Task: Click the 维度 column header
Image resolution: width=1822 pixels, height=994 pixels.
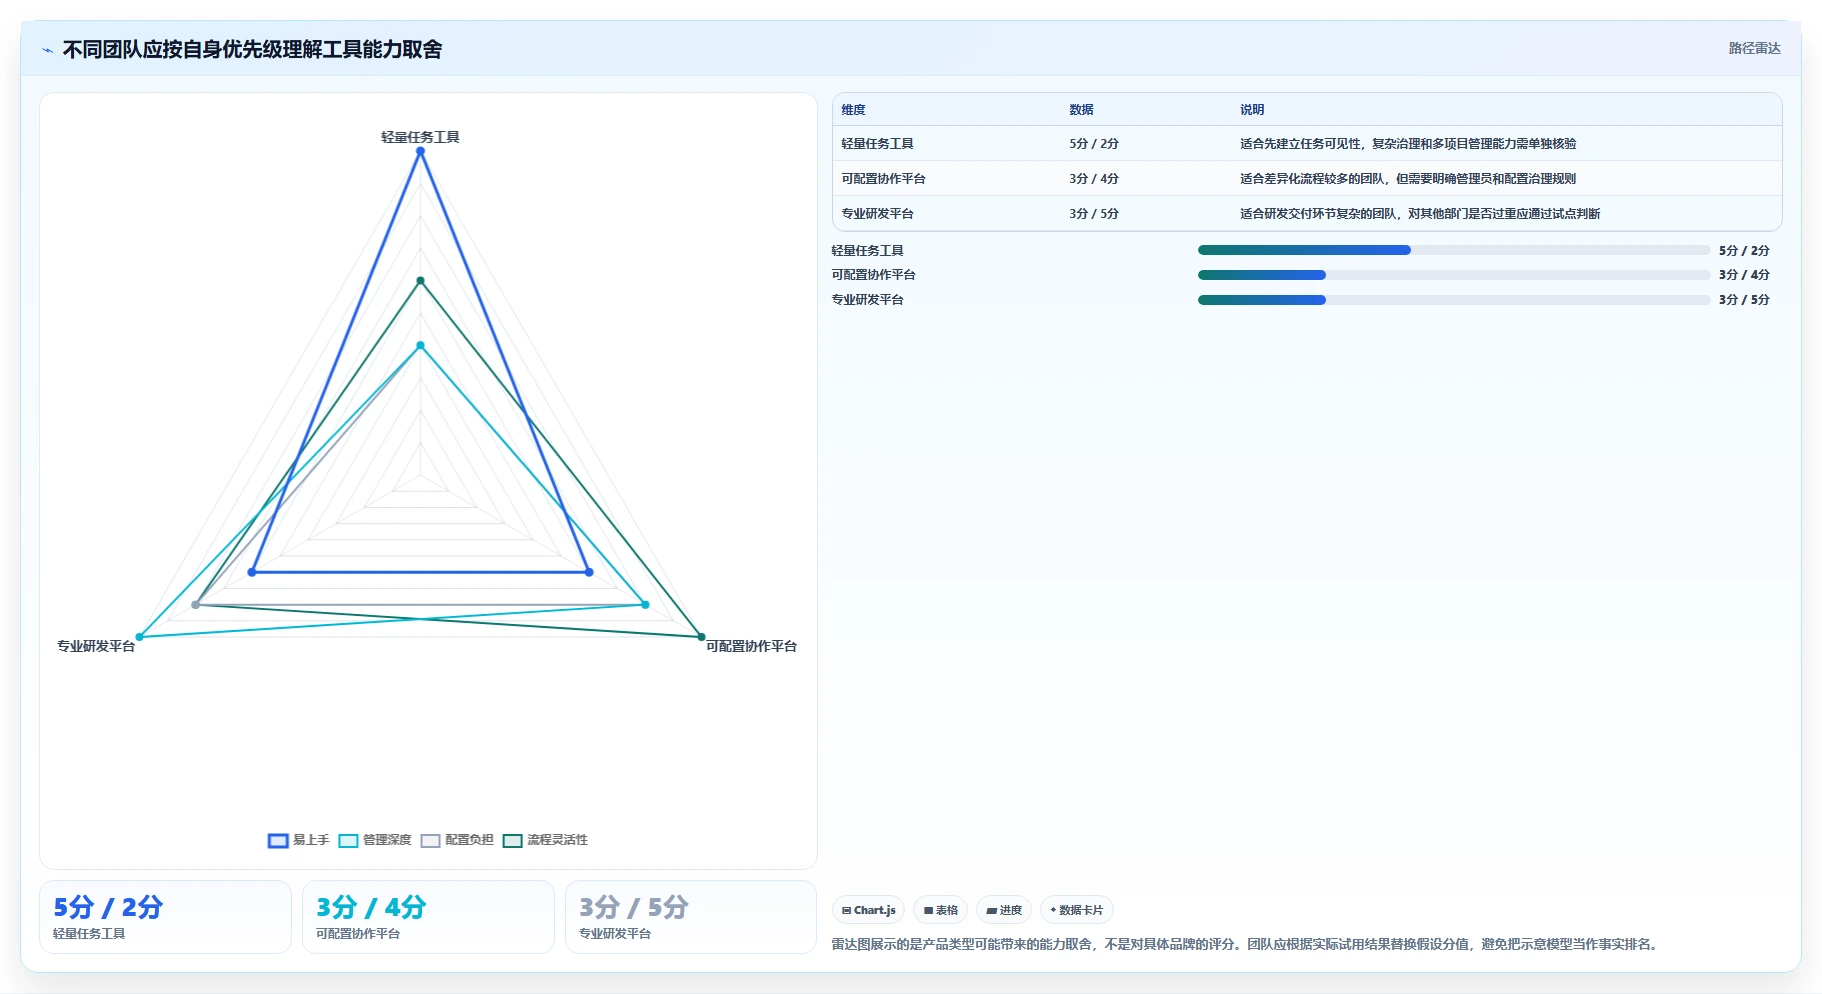Action: coord(853,110)
